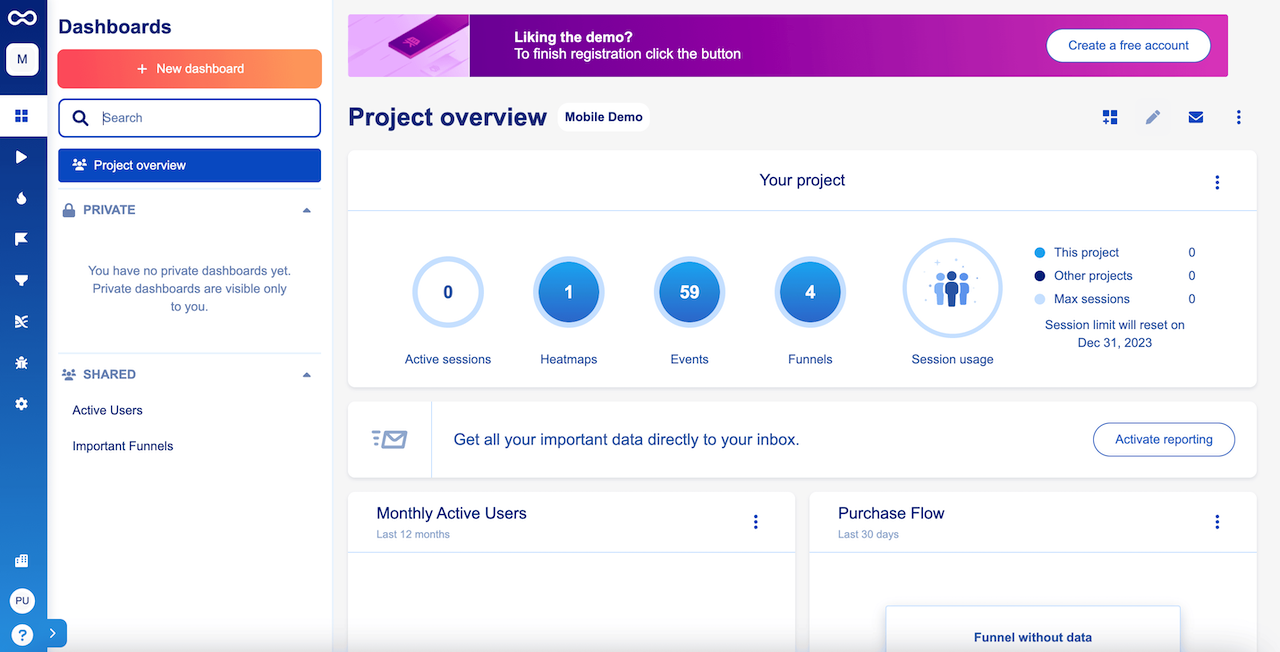Screen dimensions: 1280x652
Task: Click the blue dot beside 'This project'
Action: click(1040, 252)
